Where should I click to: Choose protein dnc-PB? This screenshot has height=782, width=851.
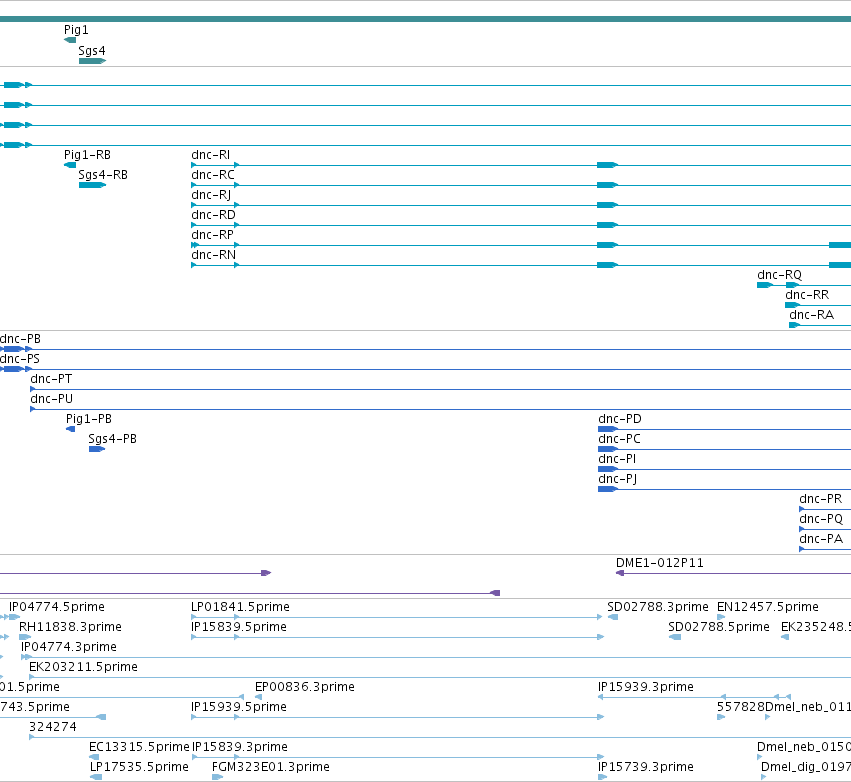[x=20, y=339]
